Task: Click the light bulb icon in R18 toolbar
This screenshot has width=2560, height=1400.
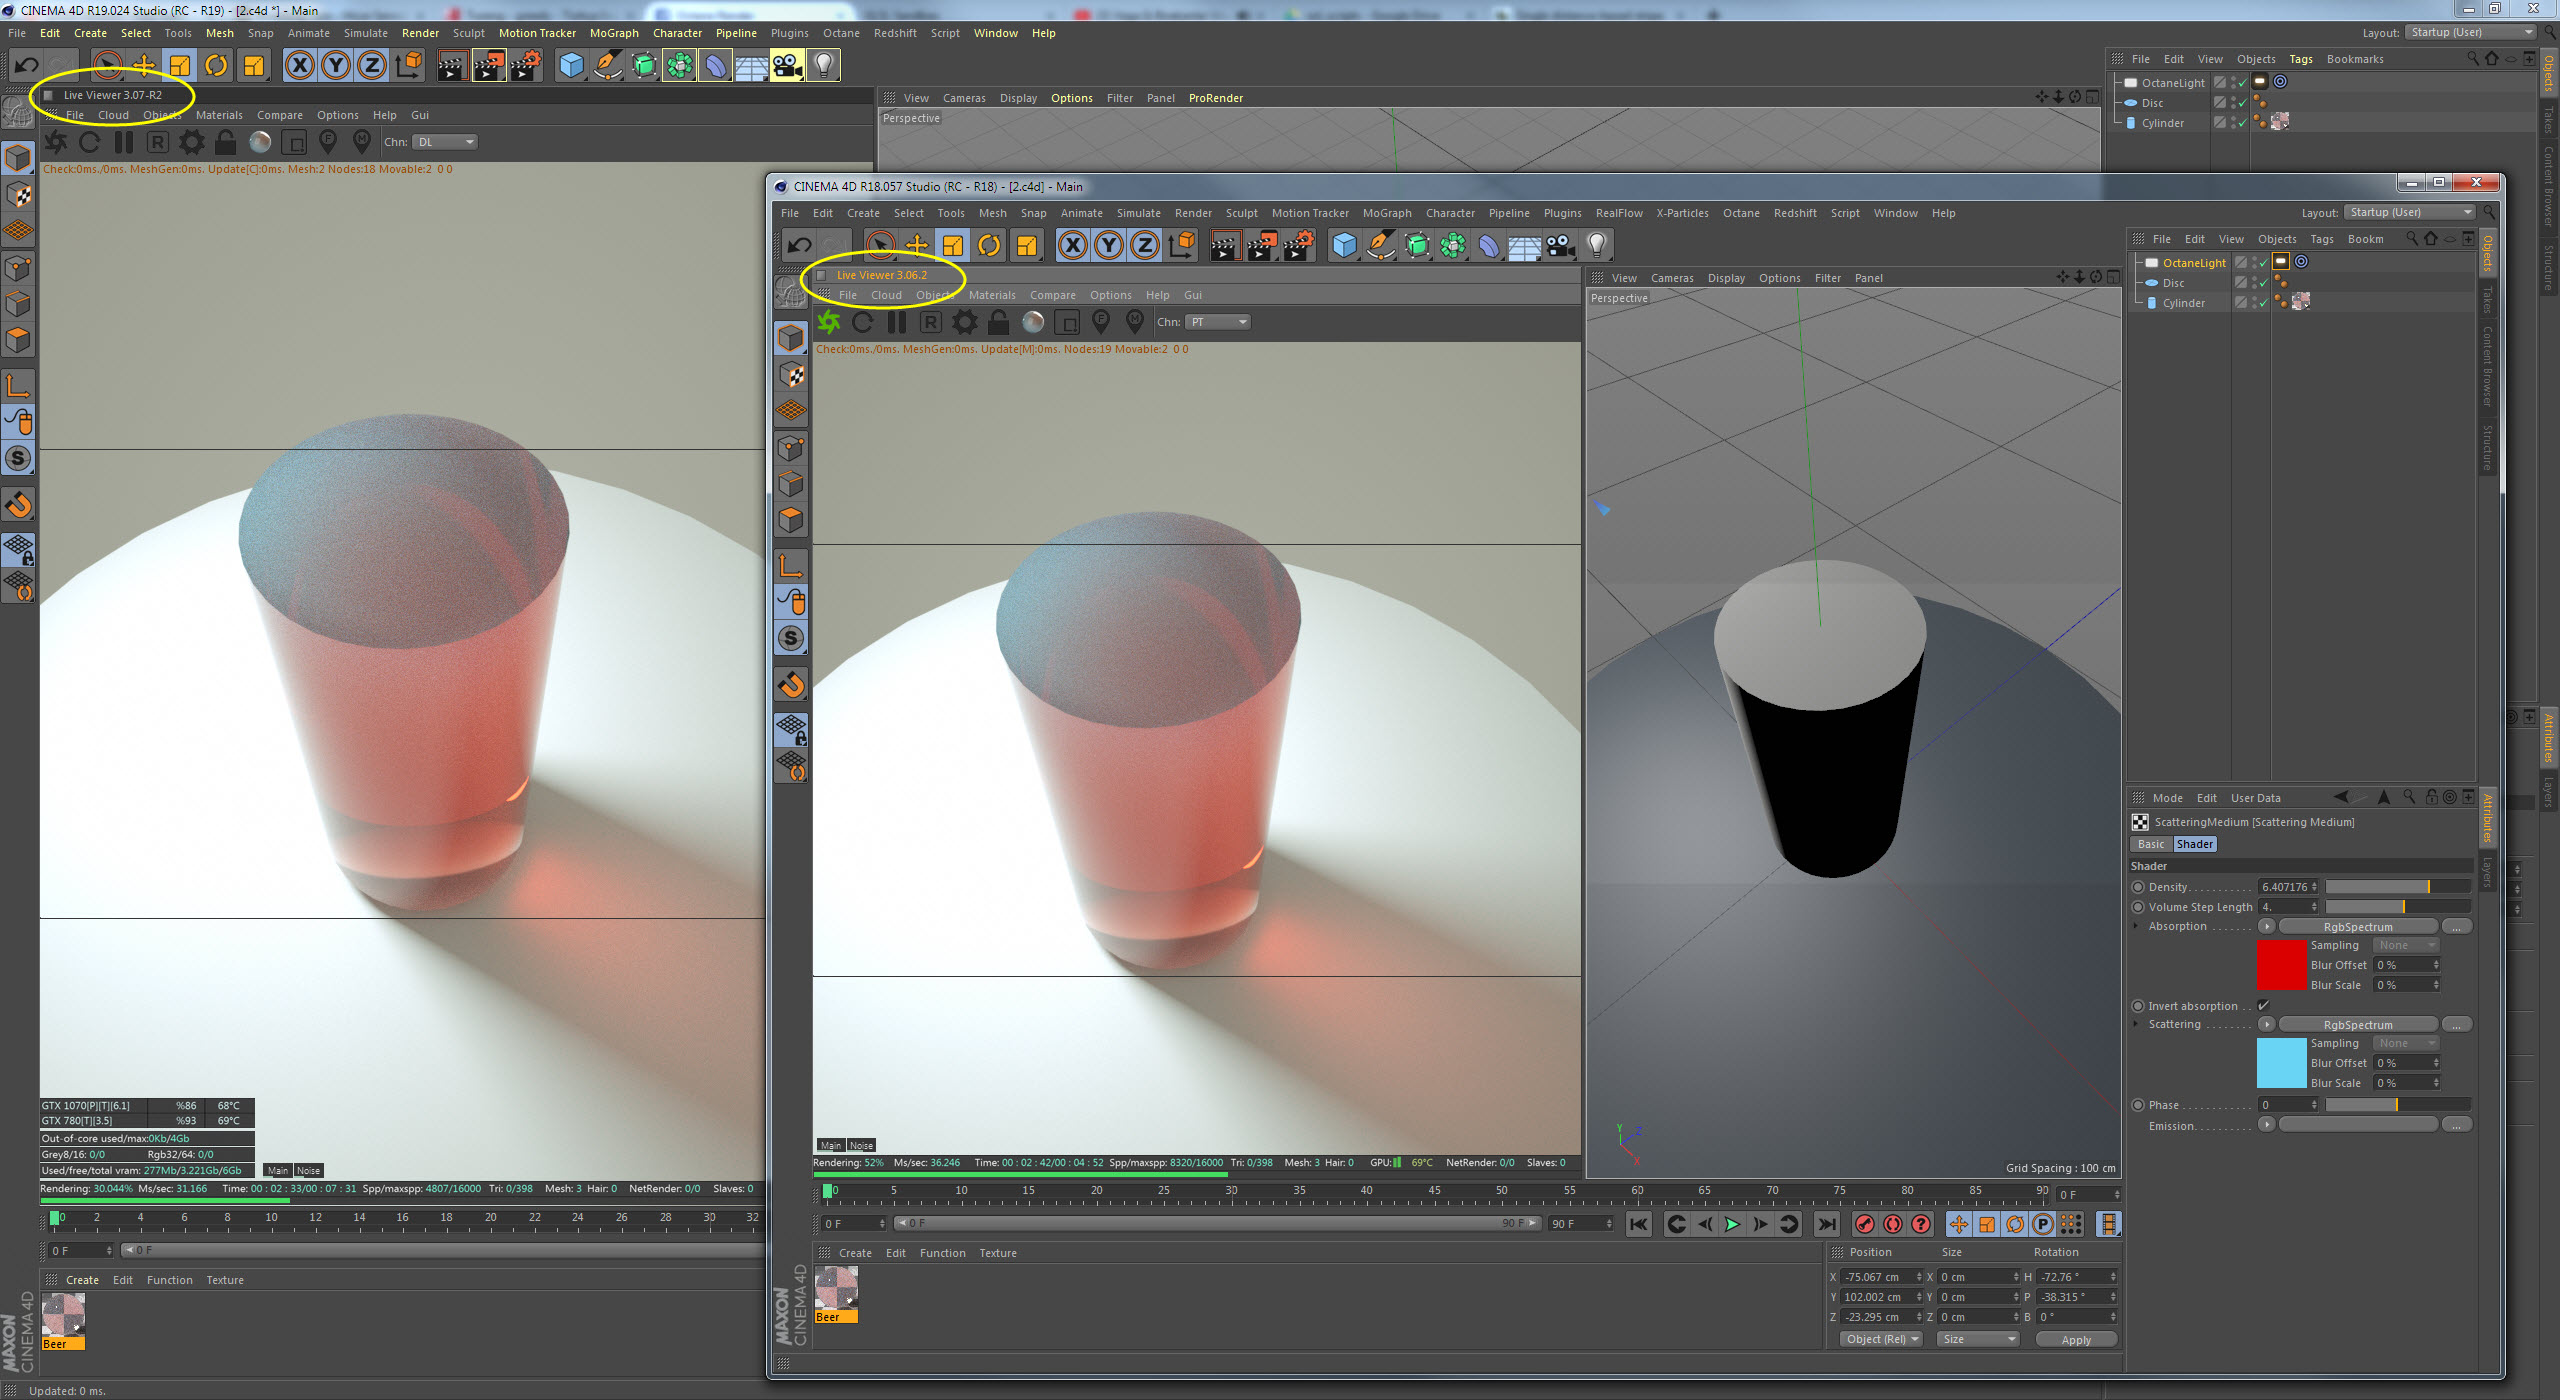Action: [1596, 245]
